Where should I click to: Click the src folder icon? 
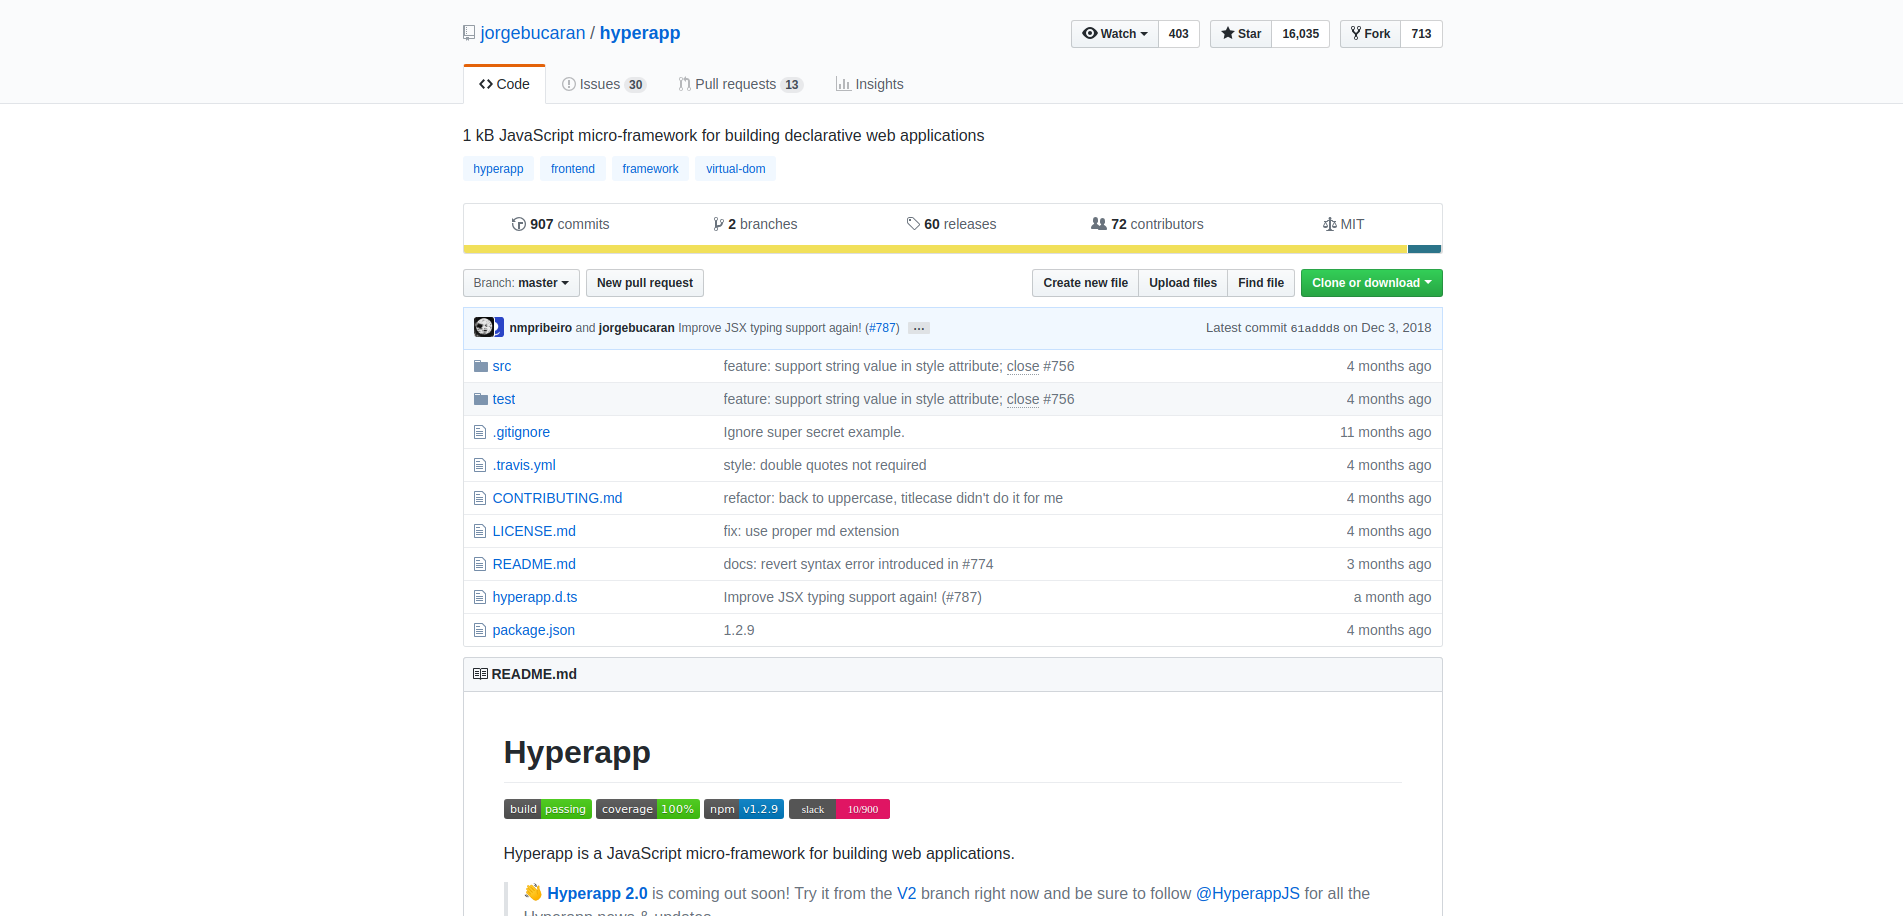480,366
